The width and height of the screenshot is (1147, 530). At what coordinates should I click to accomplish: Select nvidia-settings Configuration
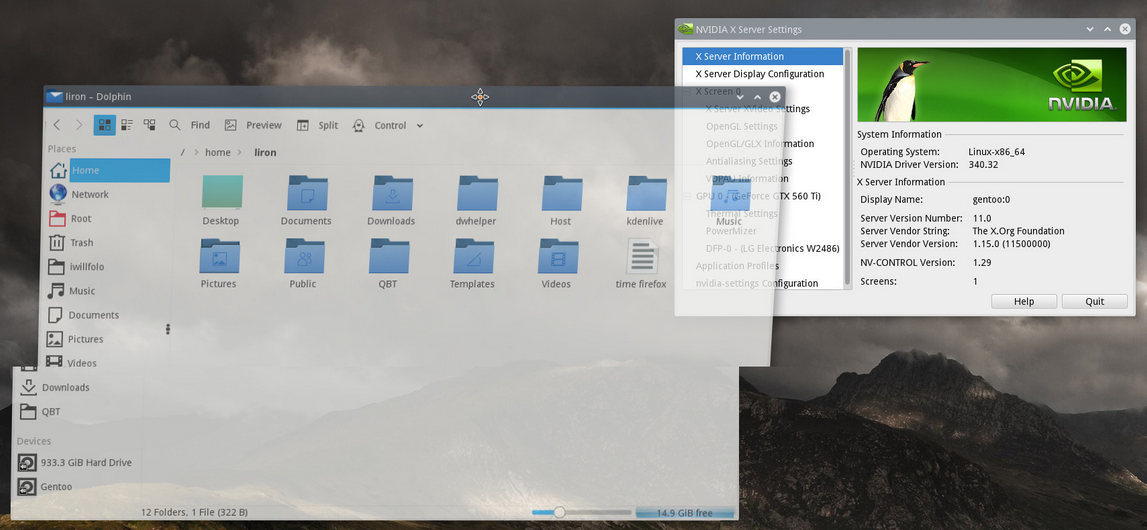click(756, 284)
